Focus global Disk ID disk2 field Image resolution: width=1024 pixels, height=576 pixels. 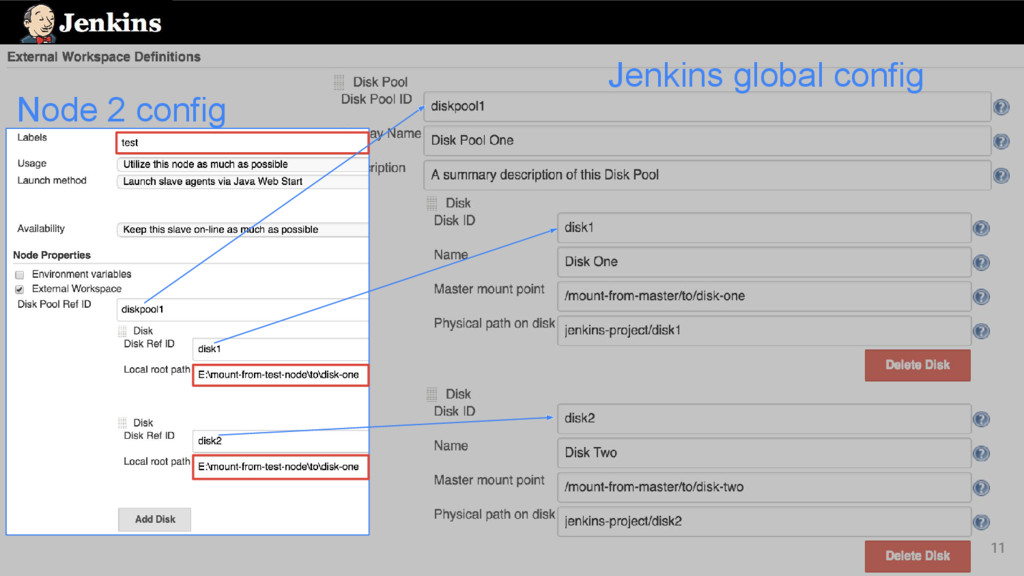click(x=764, y=419)
